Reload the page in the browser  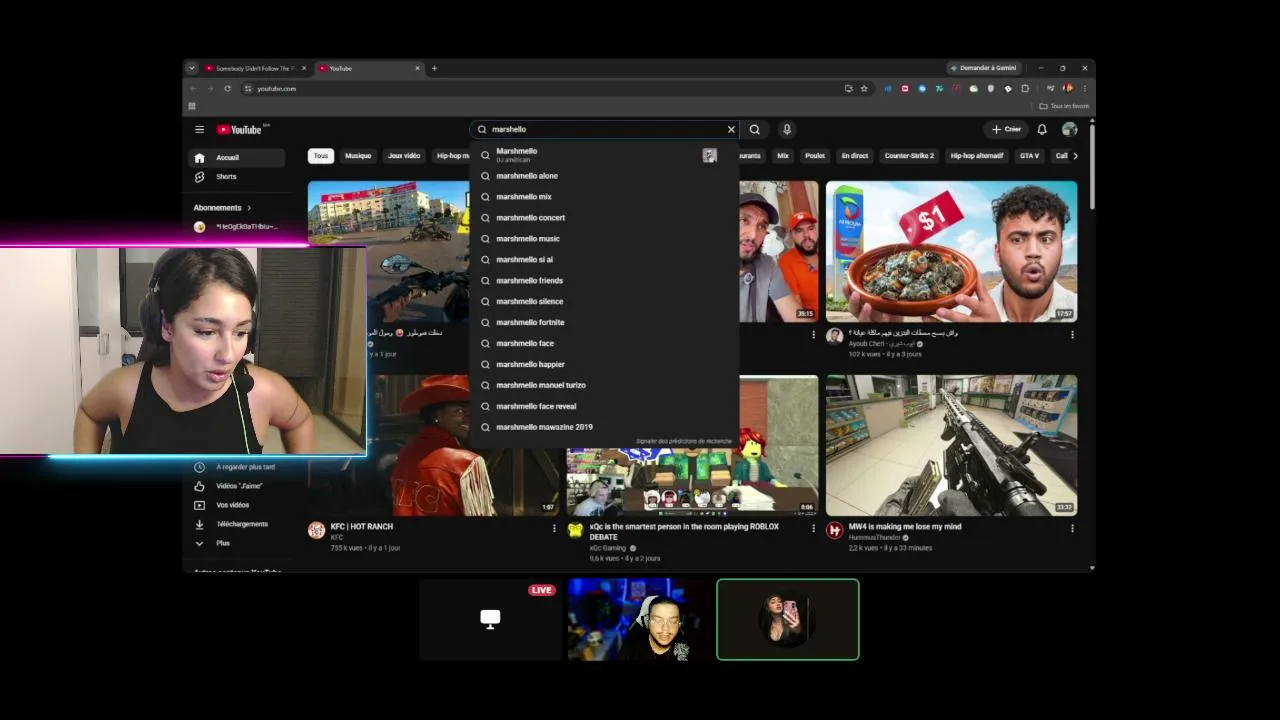coord(227,88)
